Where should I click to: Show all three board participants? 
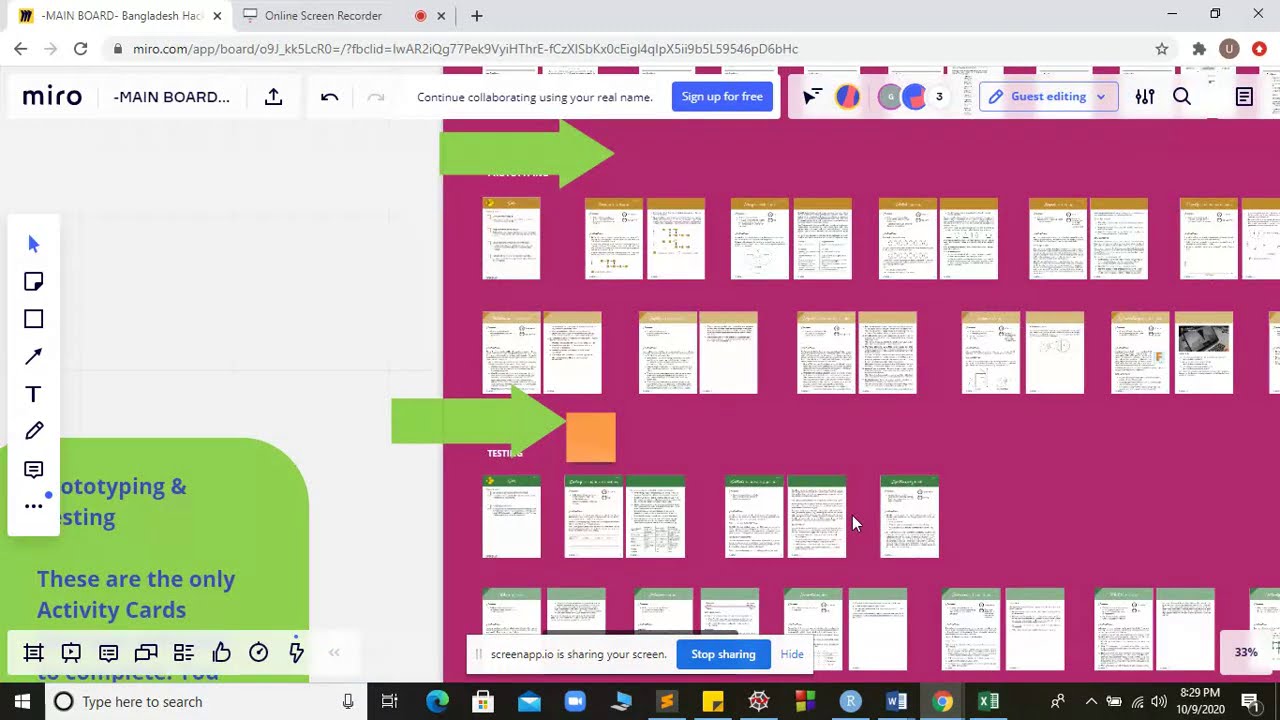939,97
